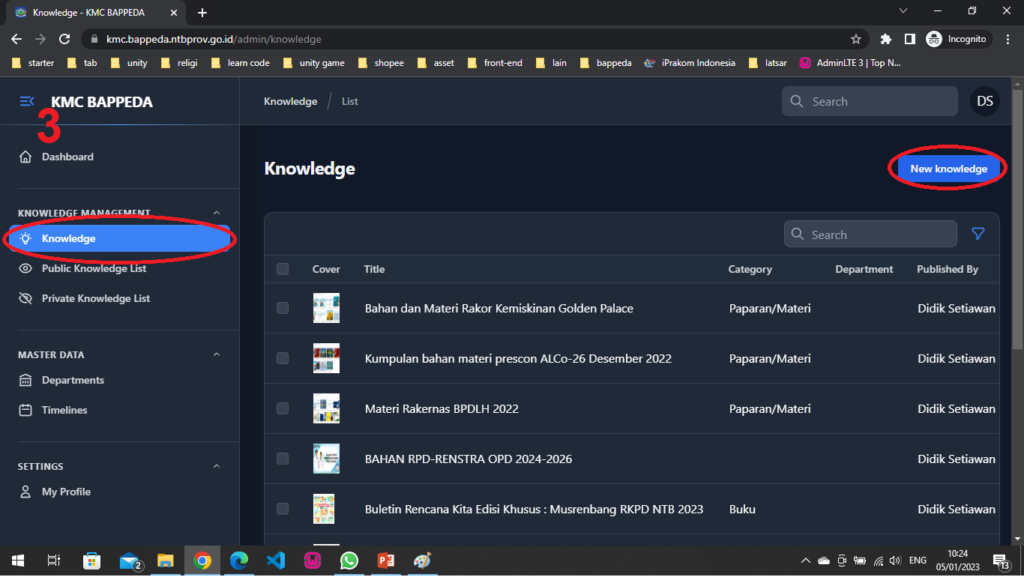This screenshot has width=1024, height=577.
Task: Bookmark this page with the star icon
Action: click(856, 39)
